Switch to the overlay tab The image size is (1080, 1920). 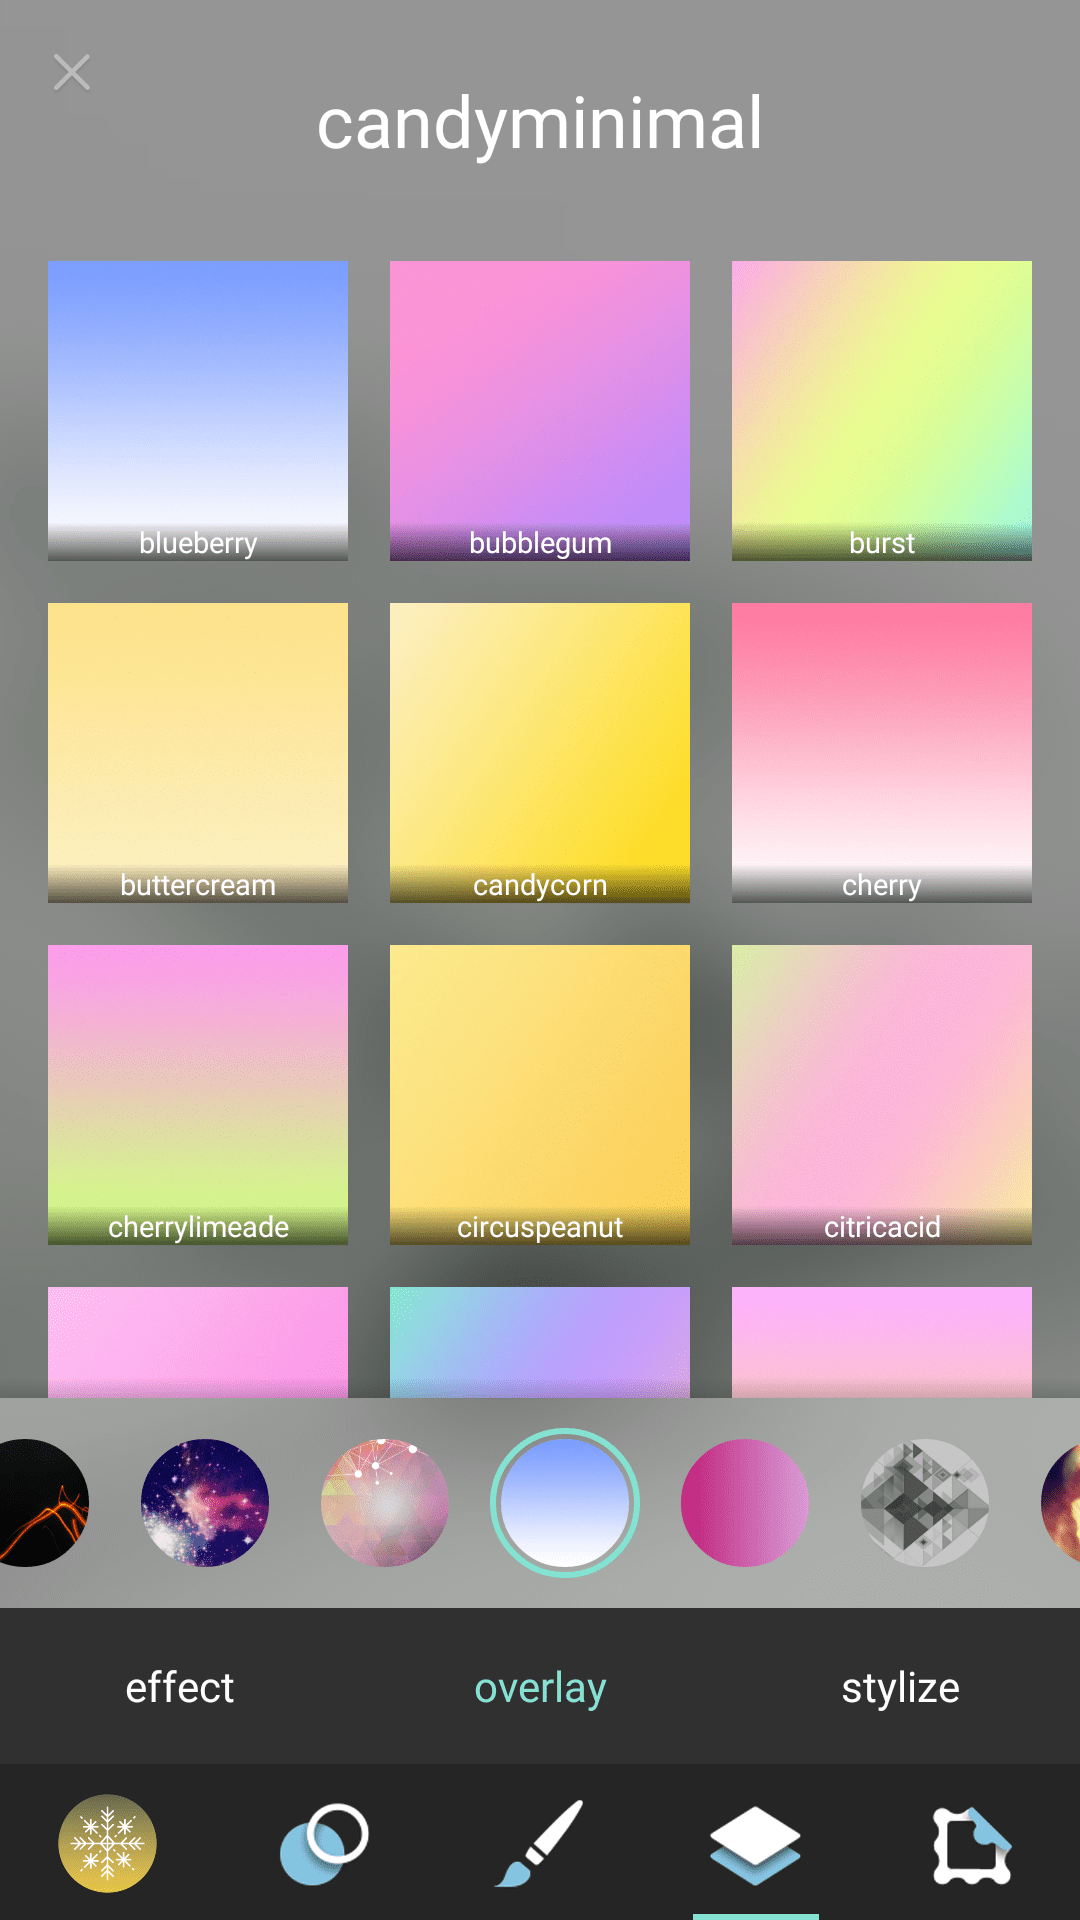click(x=540, y=1688)
